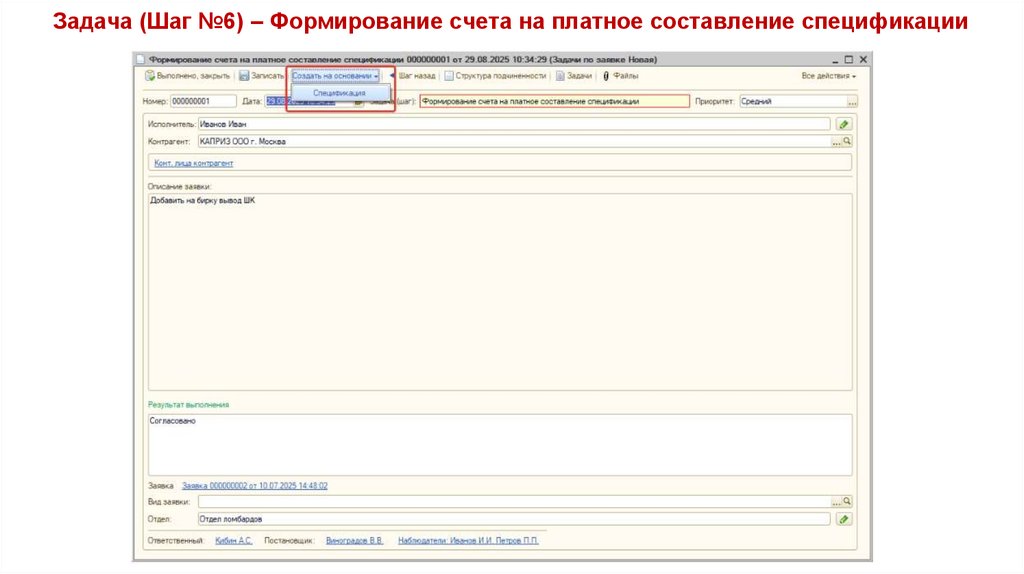1024x574 pixels.
Task: Open search icon for 'Контрагент' field
Action: (x=846, y=142)
